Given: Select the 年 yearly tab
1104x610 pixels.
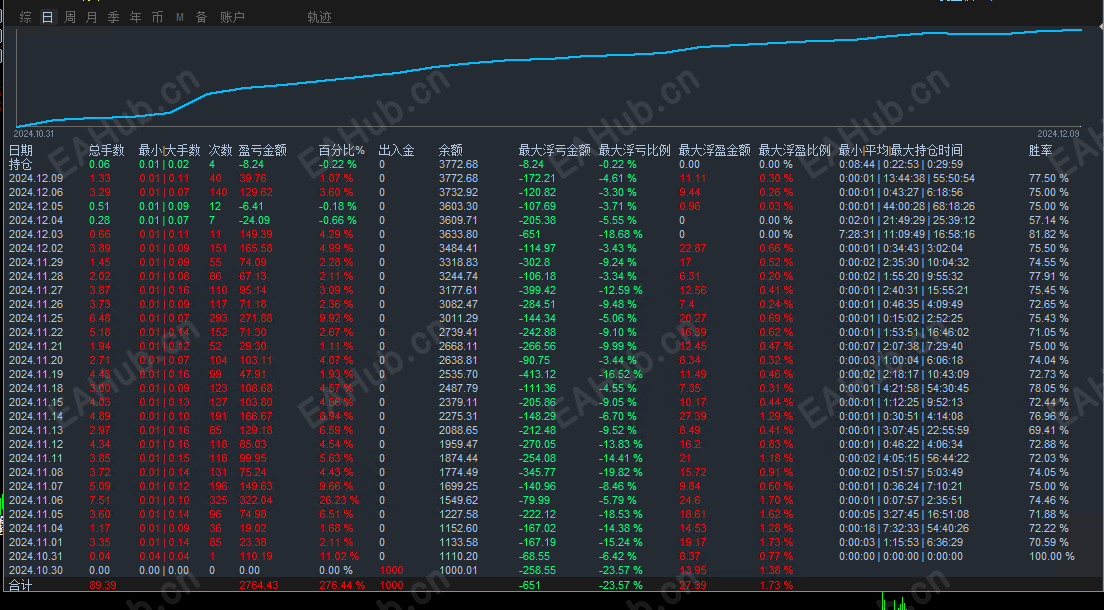Looking at the screenshot, I should tap(135, 17).
